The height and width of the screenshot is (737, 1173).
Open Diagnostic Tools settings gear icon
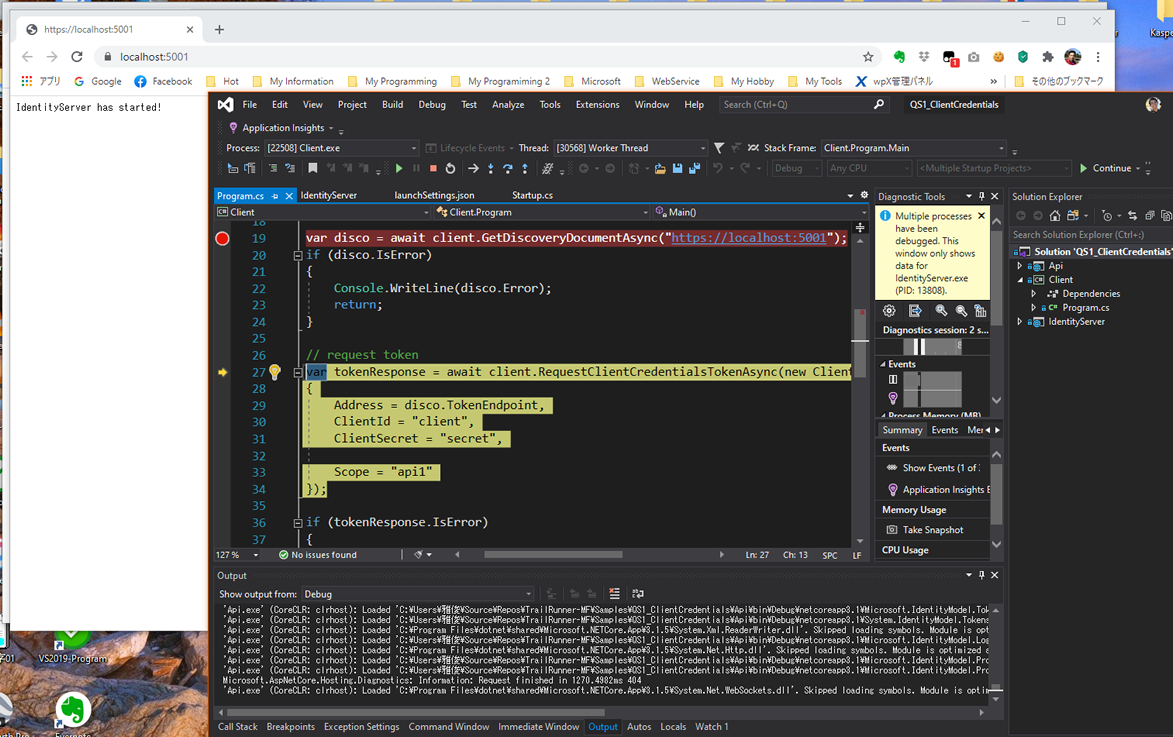(x=889, y=310)
